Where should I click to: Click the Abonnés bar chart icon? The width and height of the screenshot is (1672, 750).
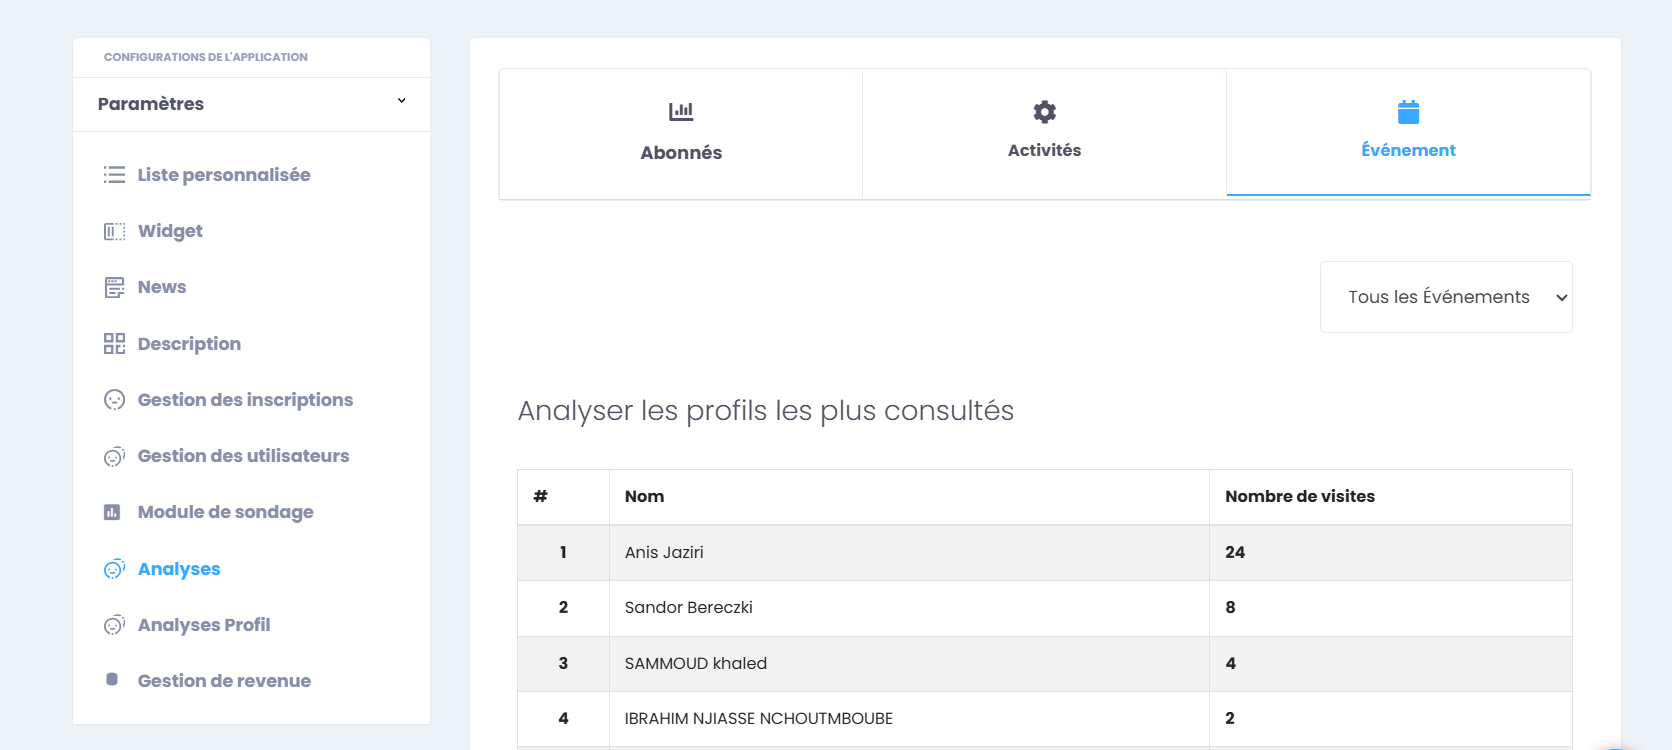(681, 111)
